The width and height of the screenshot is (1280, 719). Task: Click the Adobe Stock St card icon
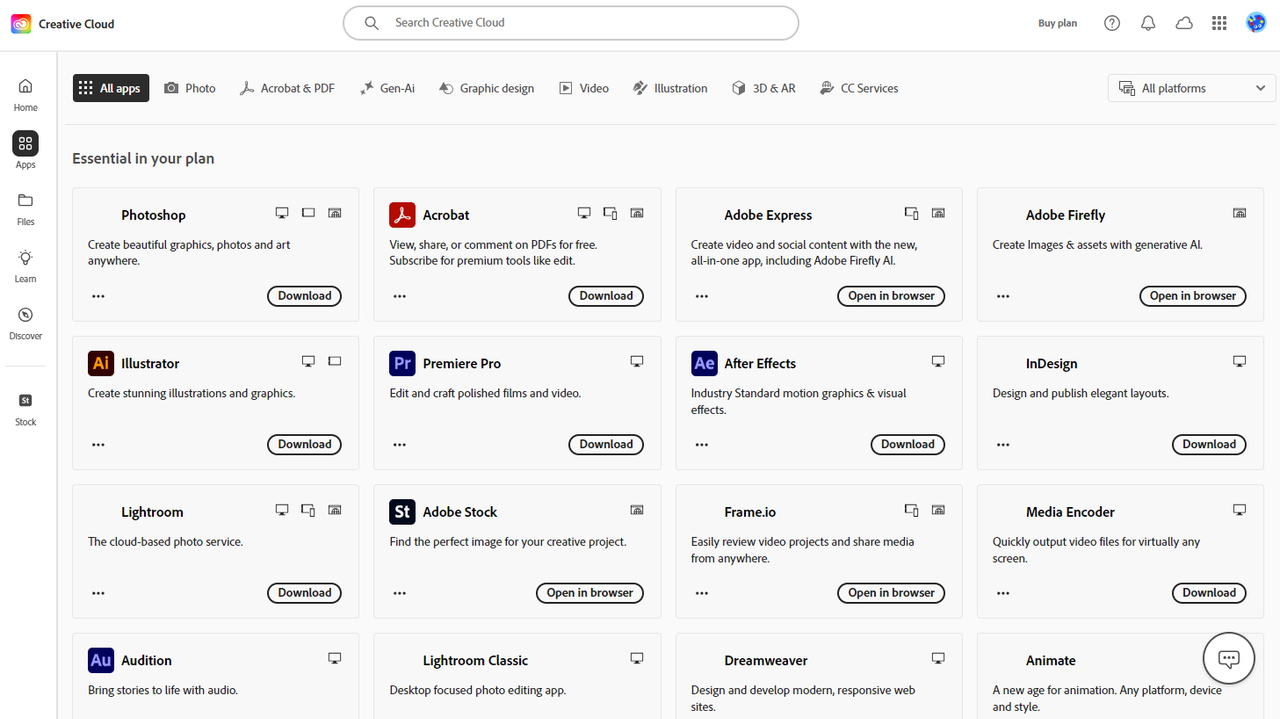402,512
